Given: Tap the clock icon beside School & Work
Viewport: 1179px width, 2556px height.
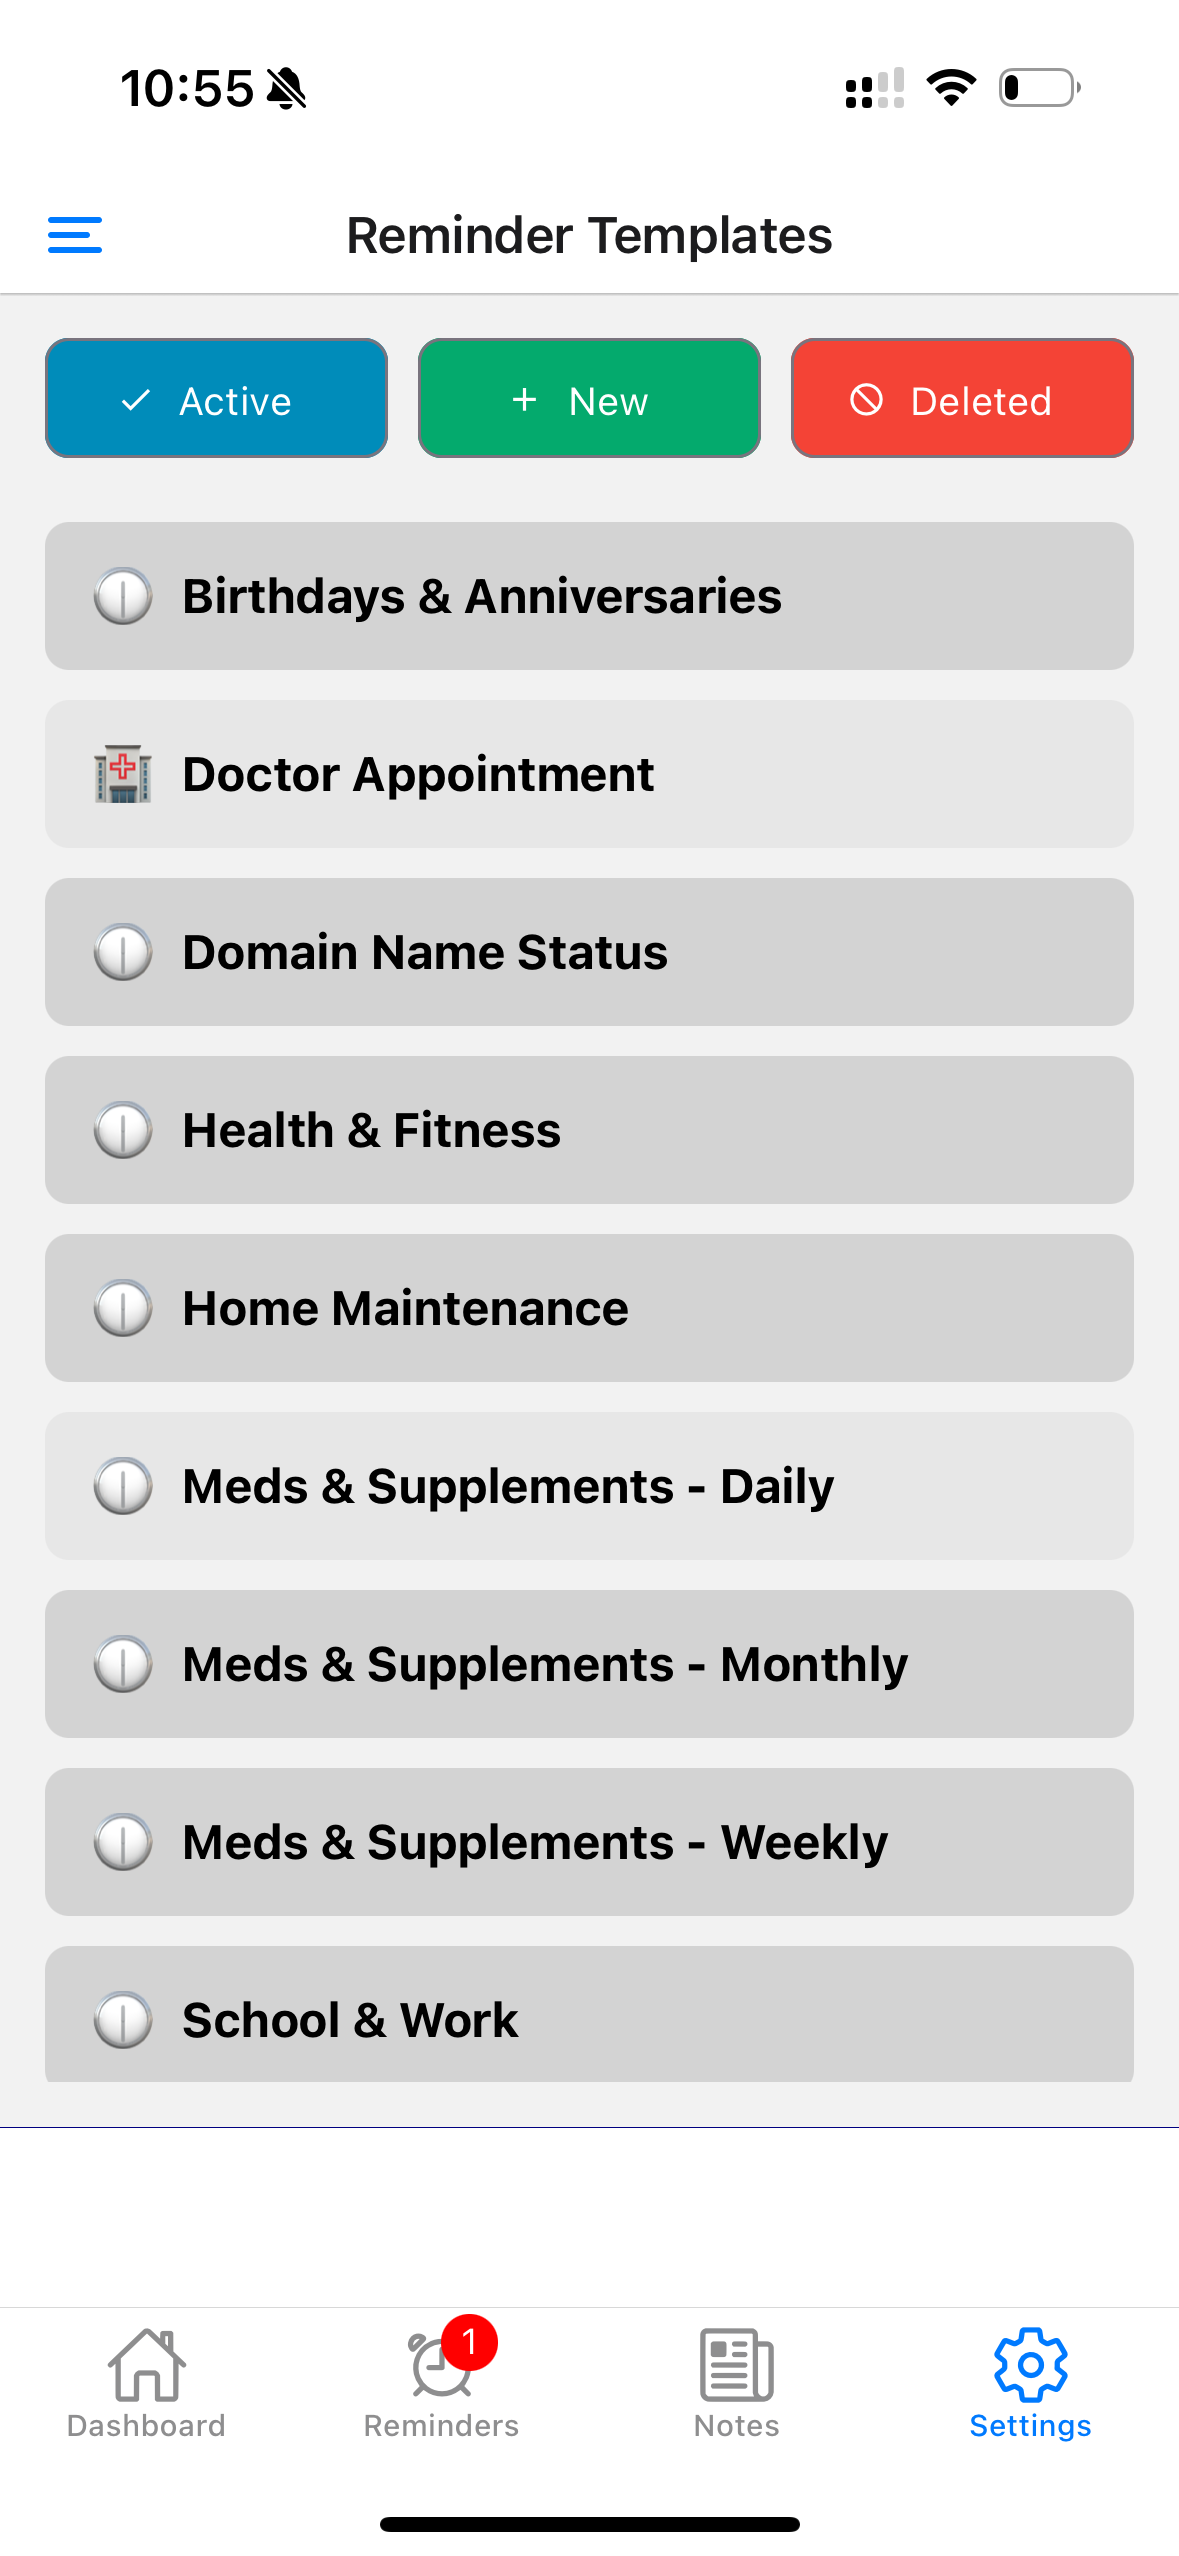Looking at the screenshot, I should coord(123,2020).
